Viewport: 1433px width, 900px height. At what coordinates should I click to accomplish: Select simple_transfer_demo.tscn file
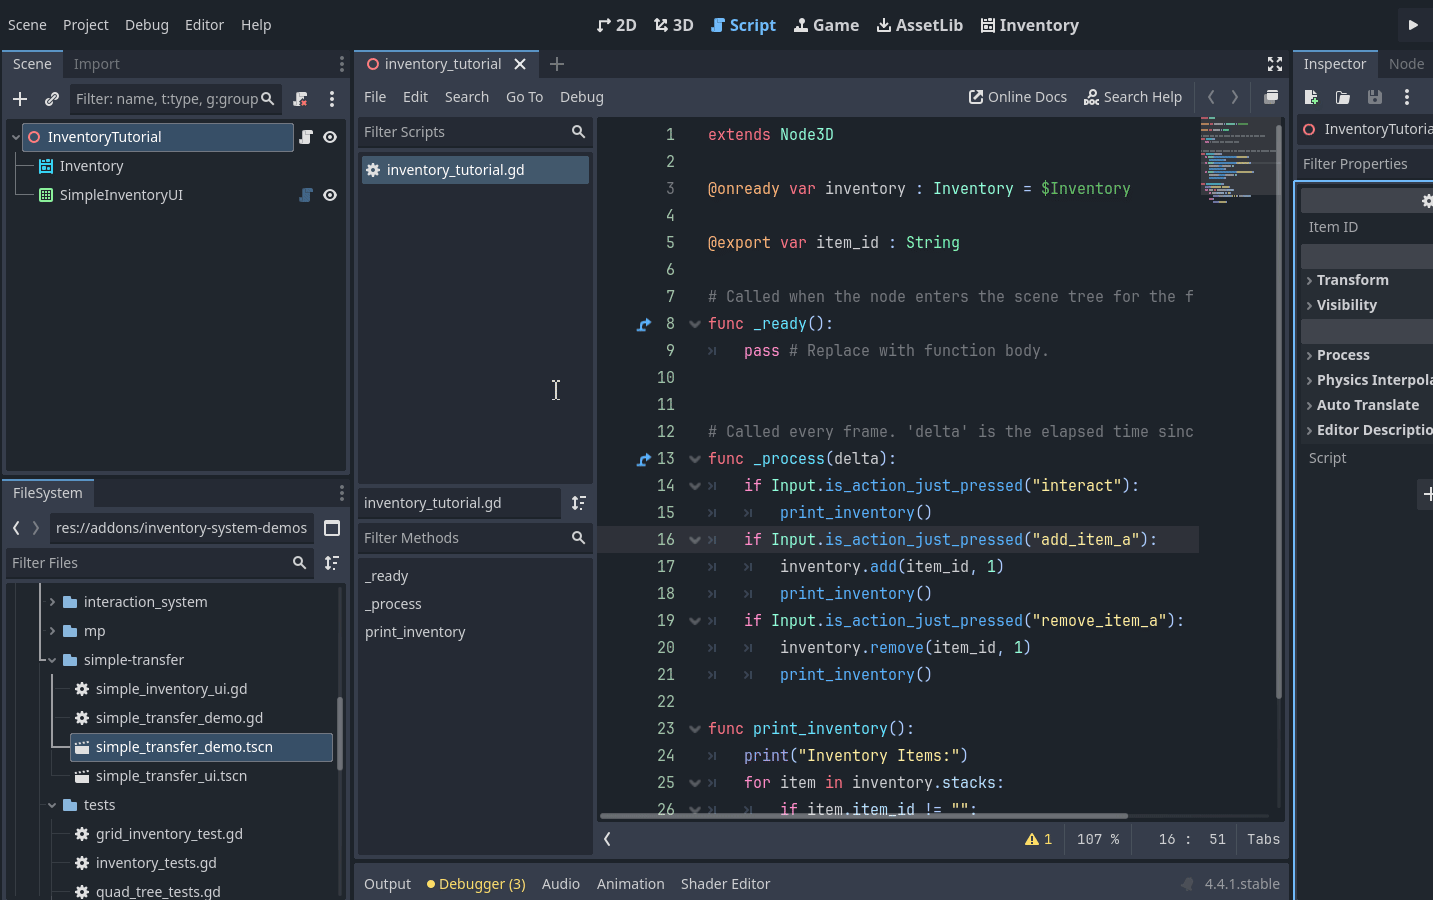(201, 747)
